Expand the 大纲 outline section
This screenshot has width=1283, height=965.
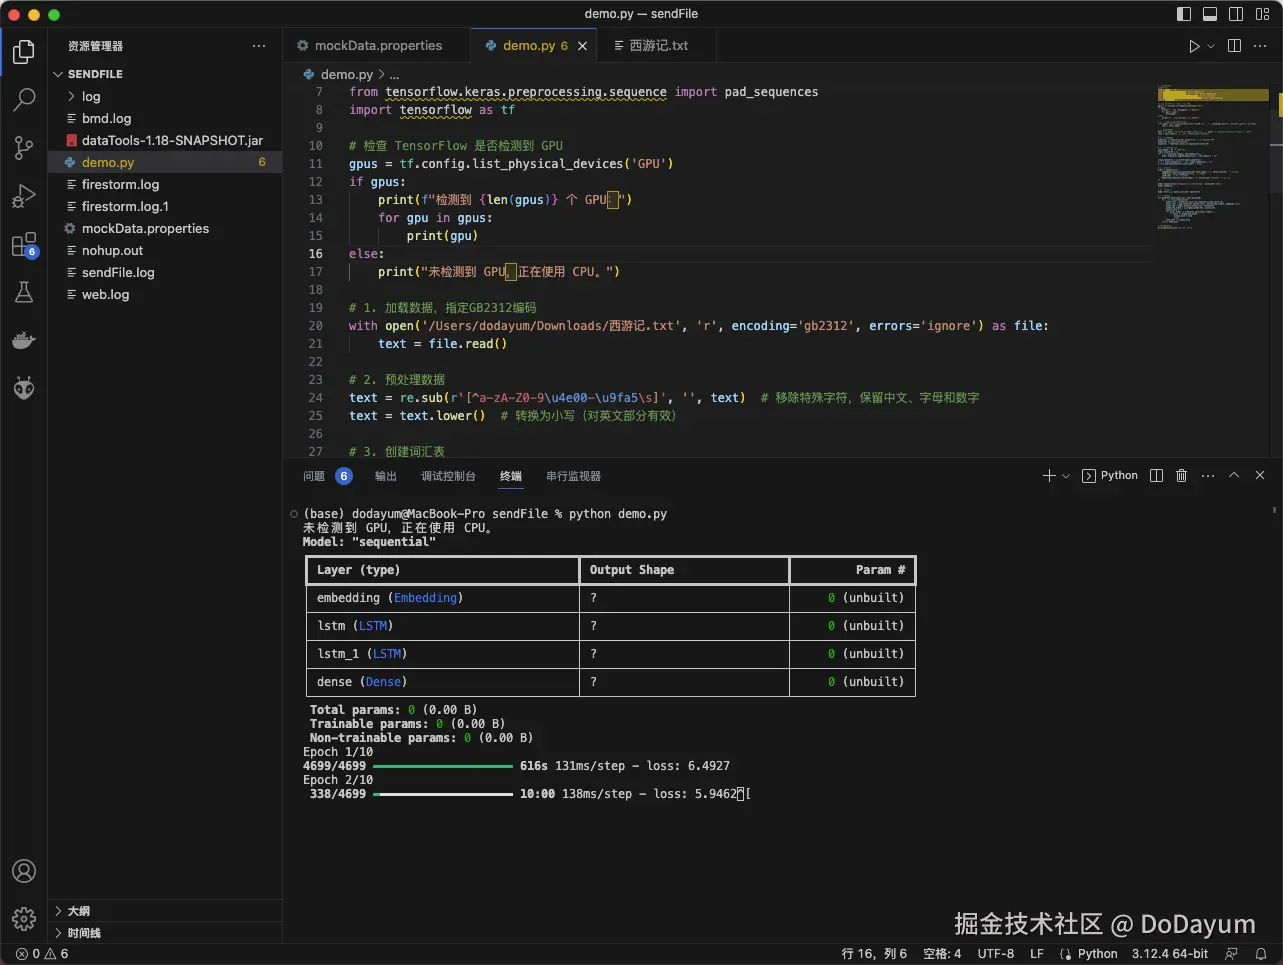click(78, 911)
